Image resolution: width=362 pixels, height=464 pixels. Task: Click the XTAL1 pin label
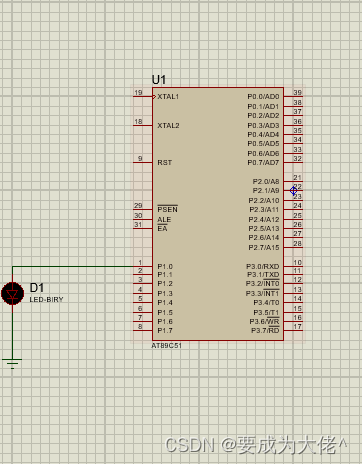tap(168, 96)
